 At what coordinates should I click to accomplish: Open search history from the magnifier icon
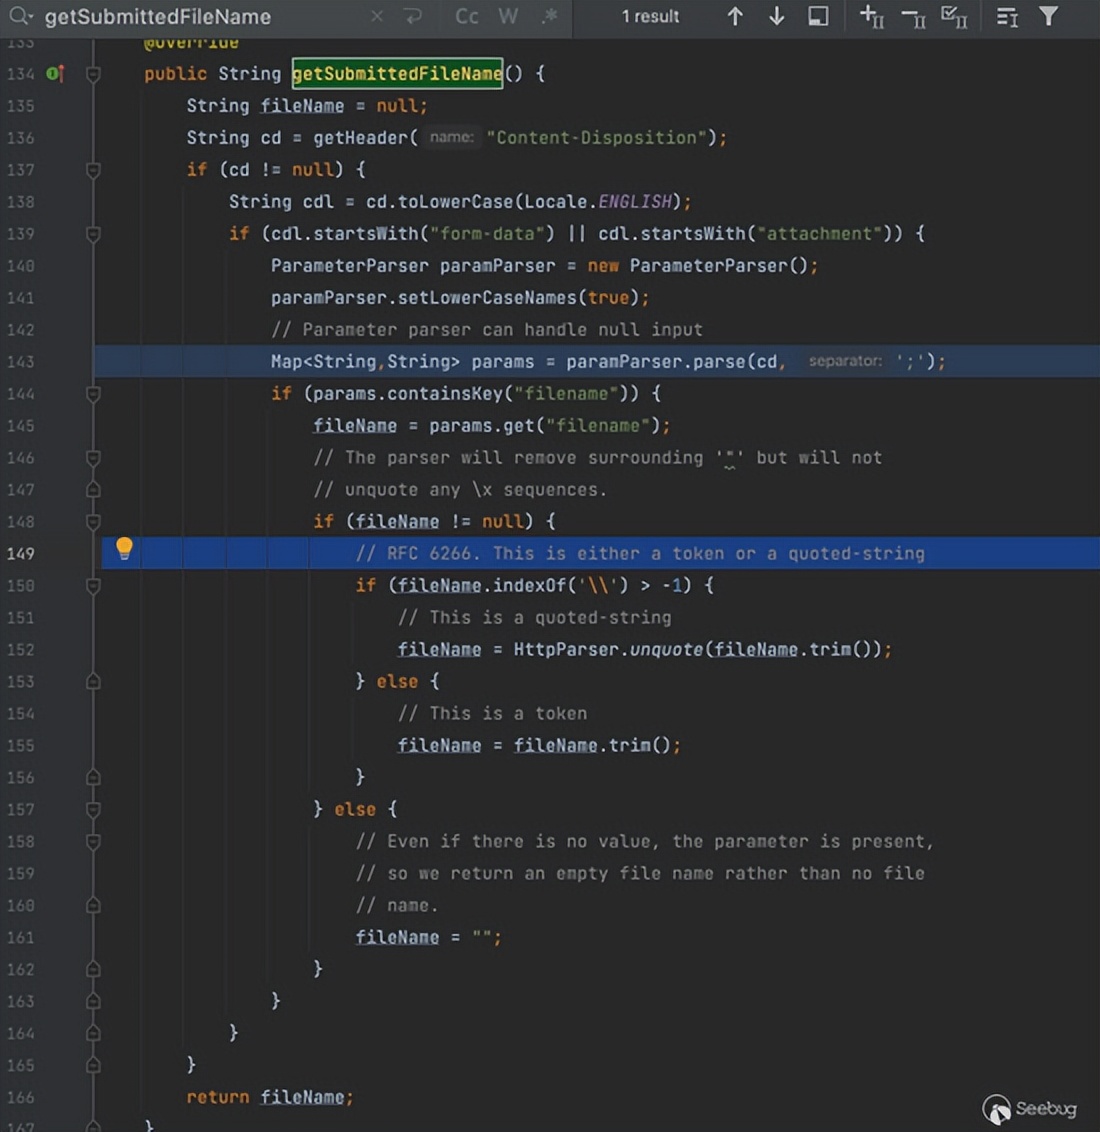tap(20, 16)
